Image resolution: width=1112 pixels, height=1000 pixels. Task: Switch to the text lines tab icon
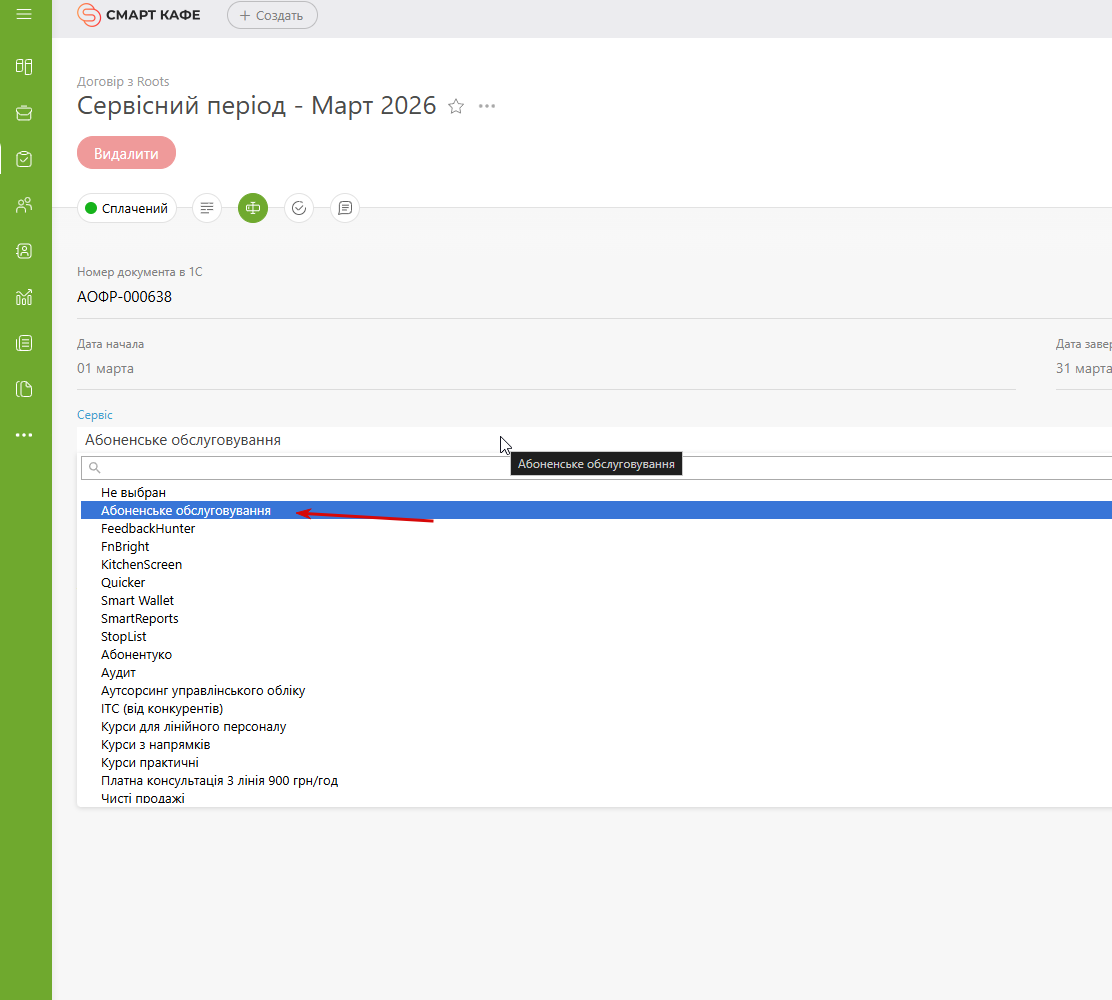click(x=207, y=208)
